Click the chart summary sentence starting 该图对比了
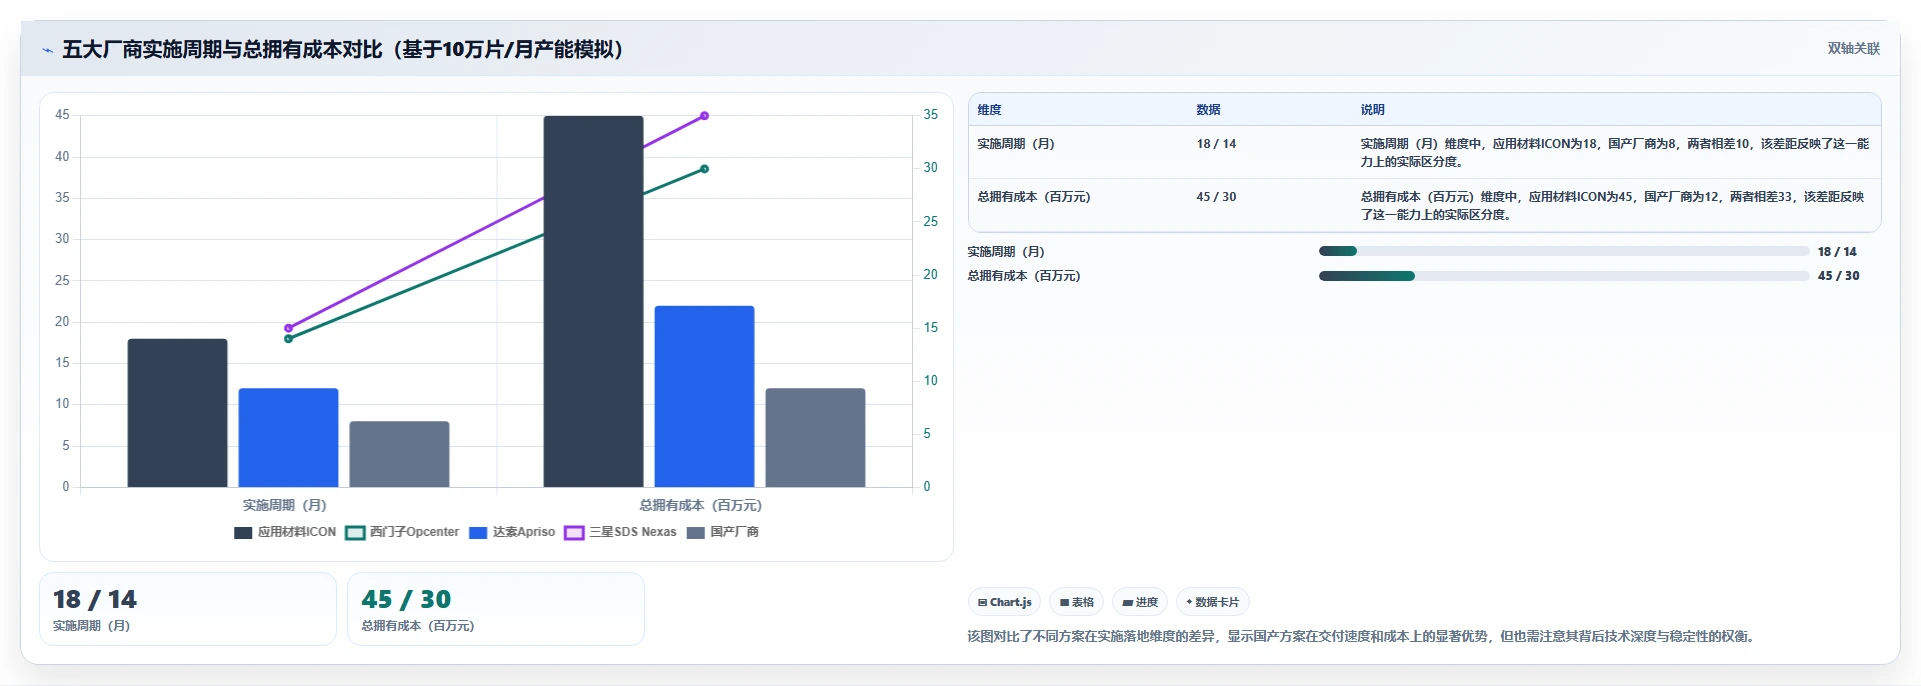 [1363, 636]
